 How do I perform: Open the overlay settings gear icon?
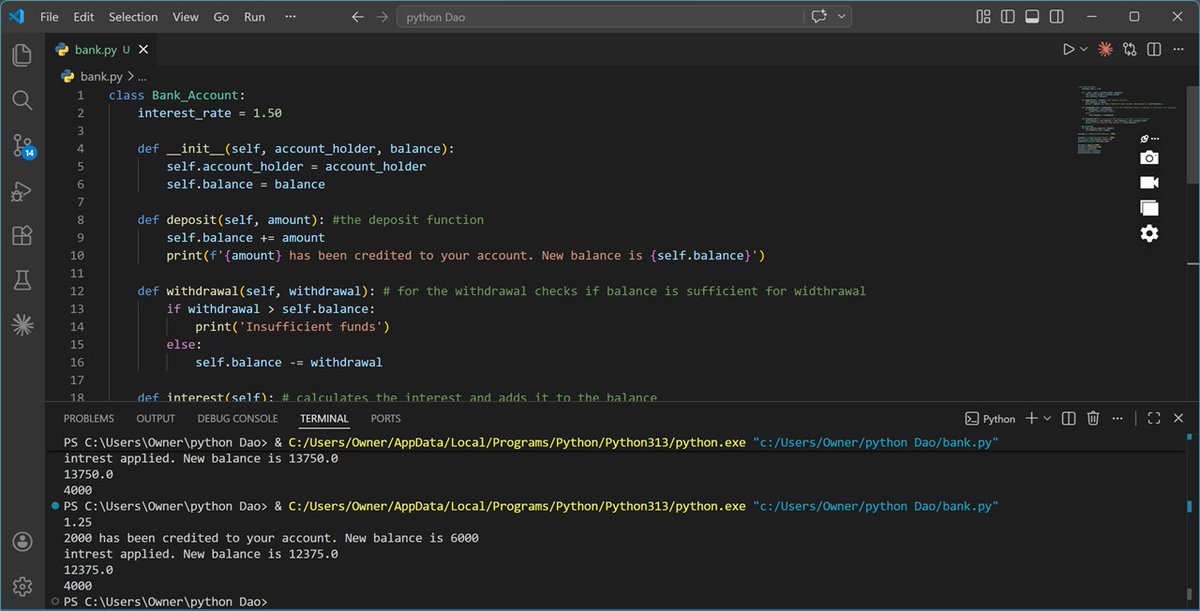(1149, 233)
